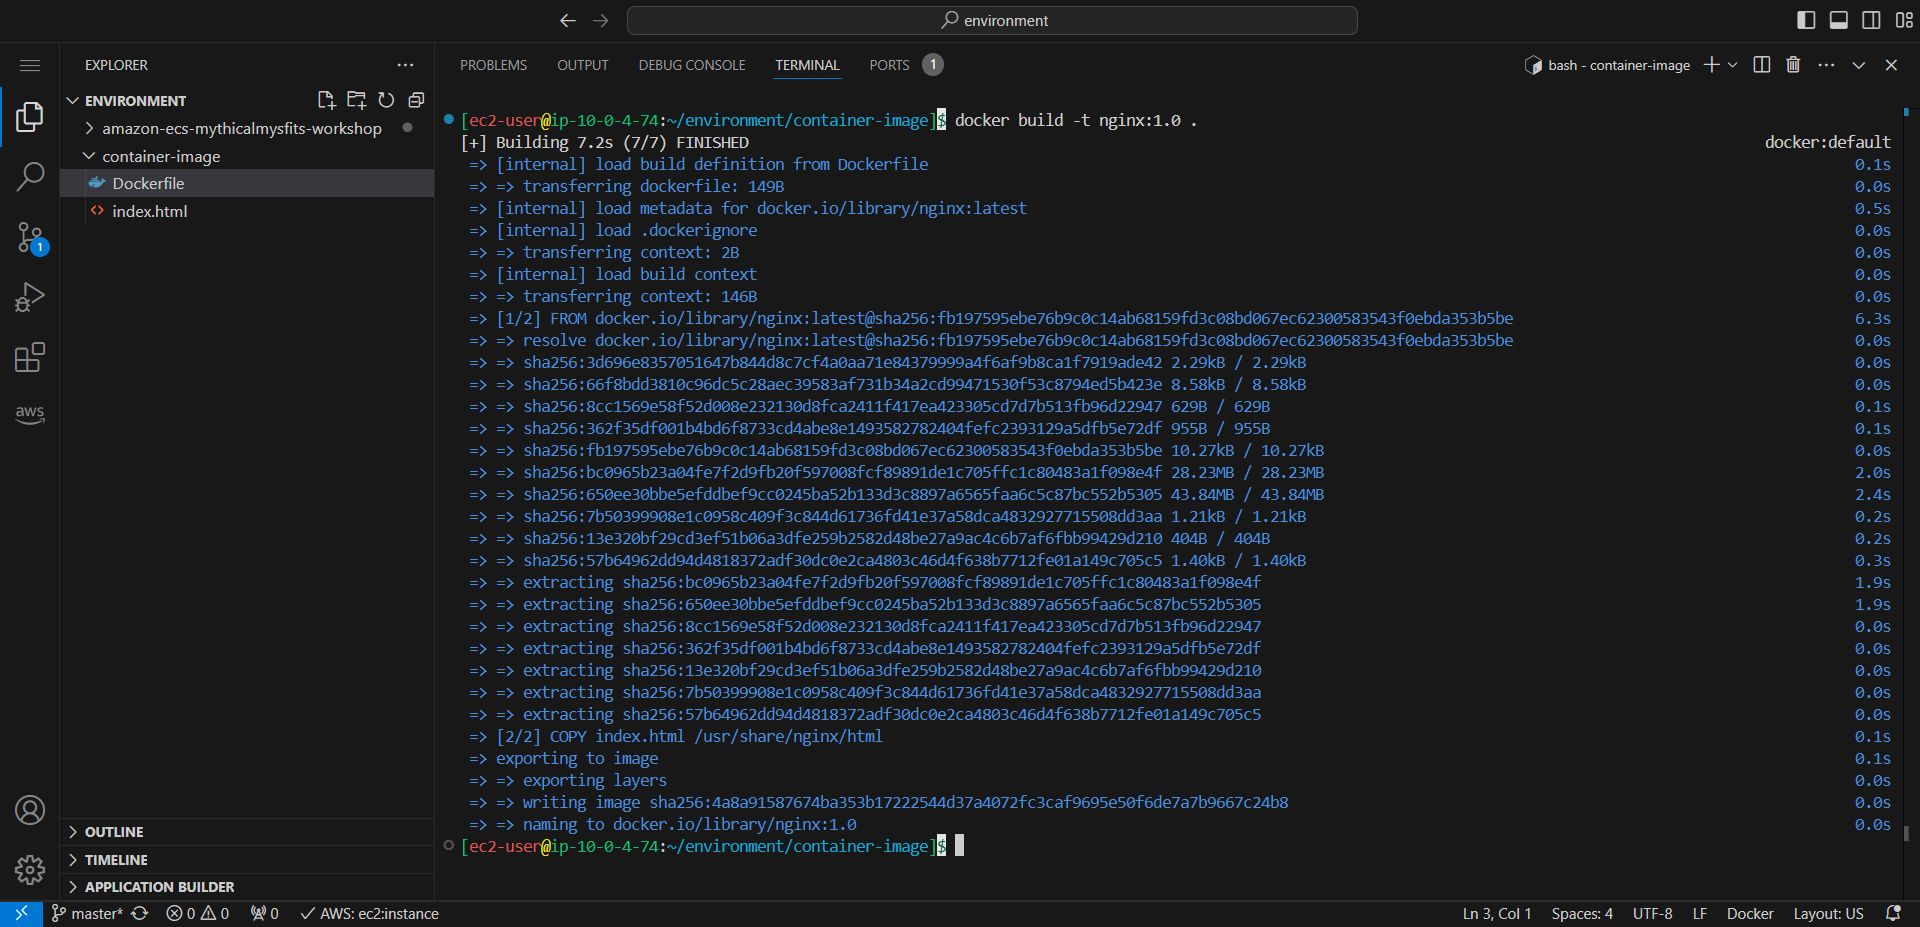Create a new file in Explorer
Image resolution: width=1920 pixels, height=927 pixels.
coord(326,100)
